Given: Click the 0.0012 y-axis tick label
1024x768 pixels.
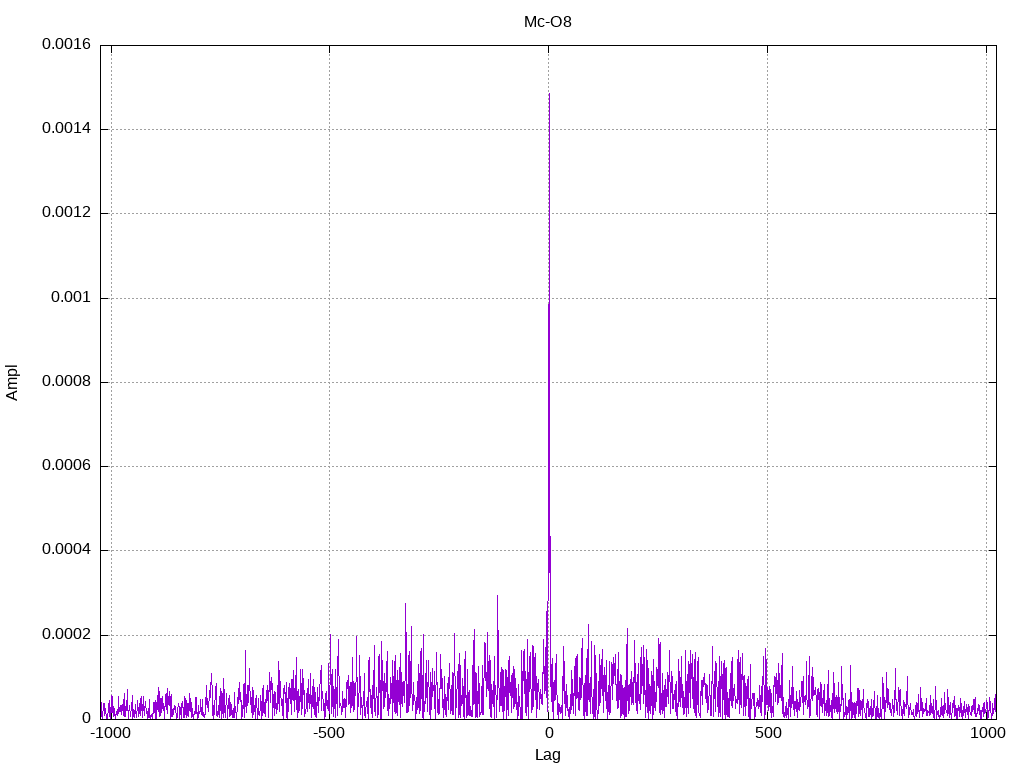Looking at the screenshot, I should click(x=66, y=213).
